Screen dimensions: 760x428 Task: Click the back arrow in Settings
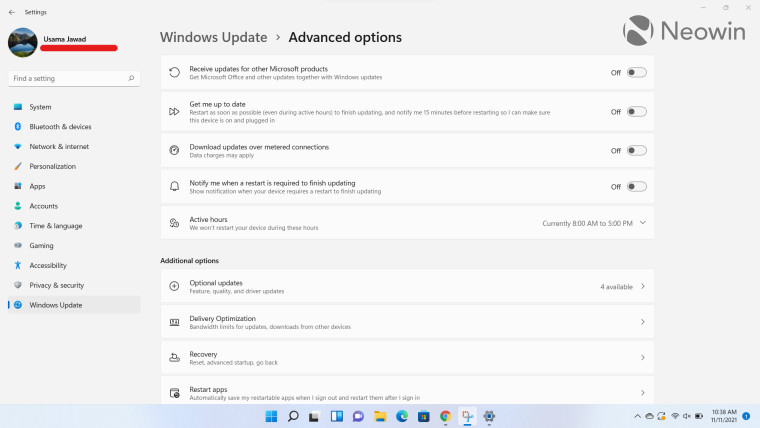pyautogui.click(x=12, y=12)
